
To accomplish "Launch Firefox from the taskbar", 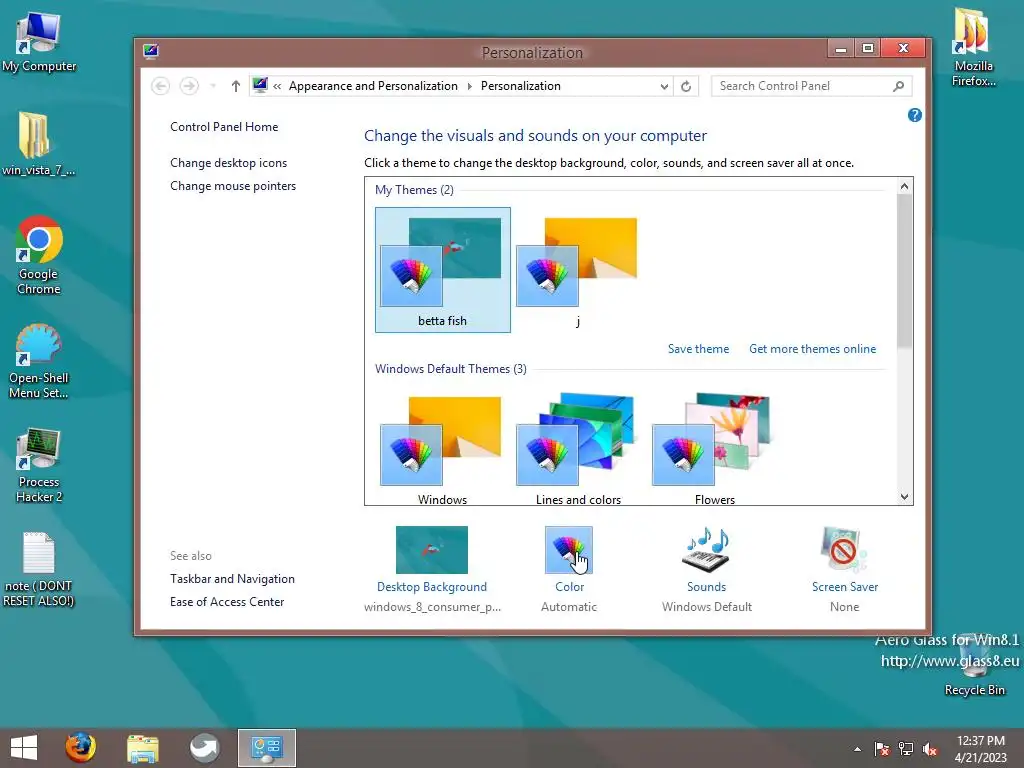I will (x=80, y=748).
